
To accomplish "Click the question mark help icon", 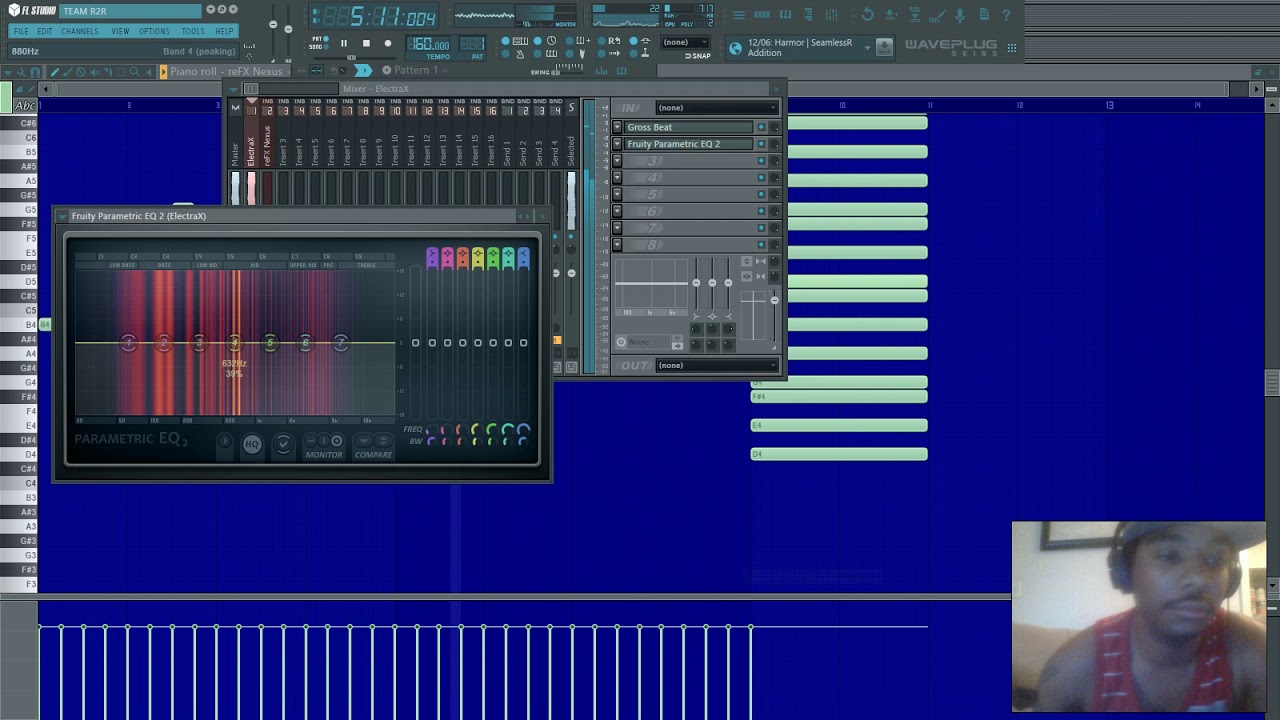I will [1006, 15].
